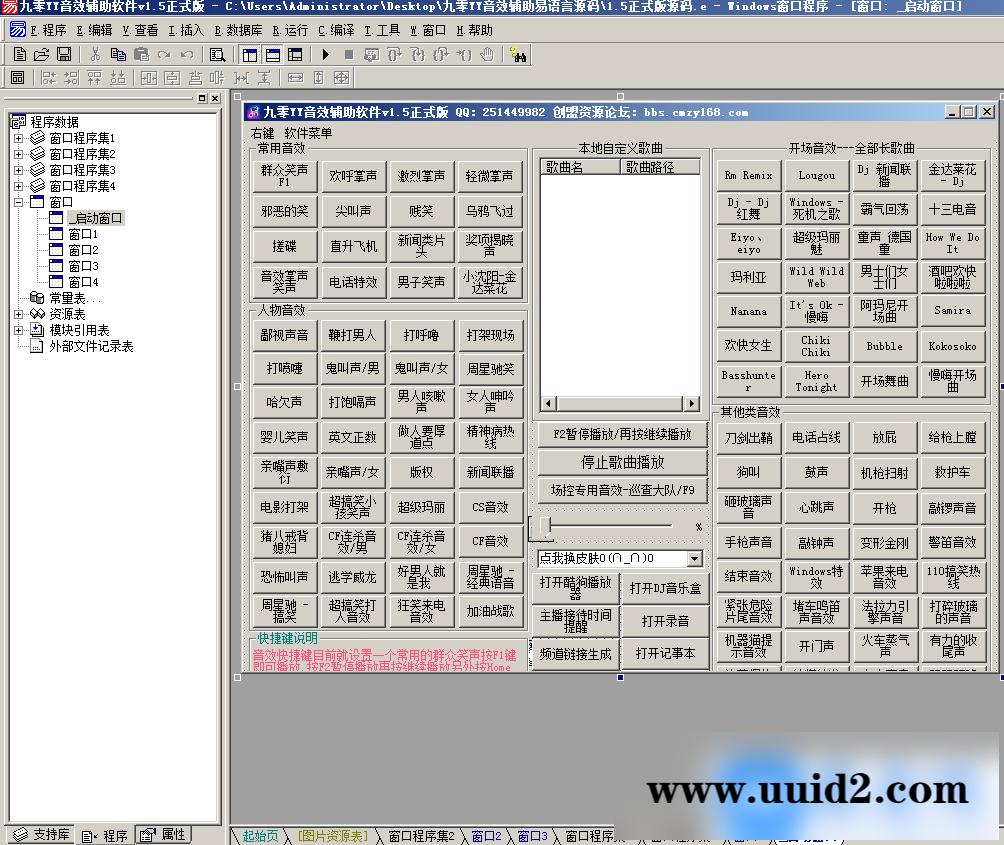
Task: Open the 数据库 menu
Action: (239, 30)
